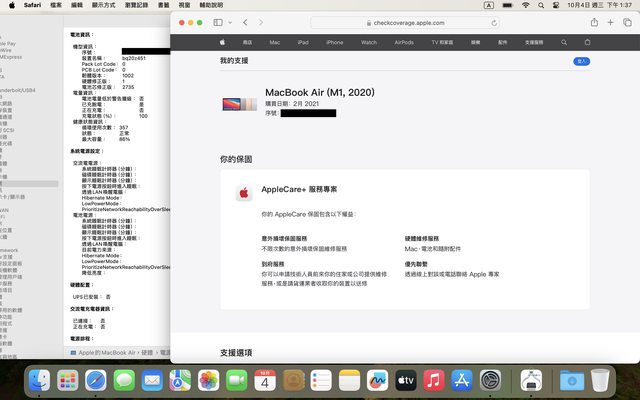Open the 輔助說明 menu
640x400 pixels.
(211, 5)
